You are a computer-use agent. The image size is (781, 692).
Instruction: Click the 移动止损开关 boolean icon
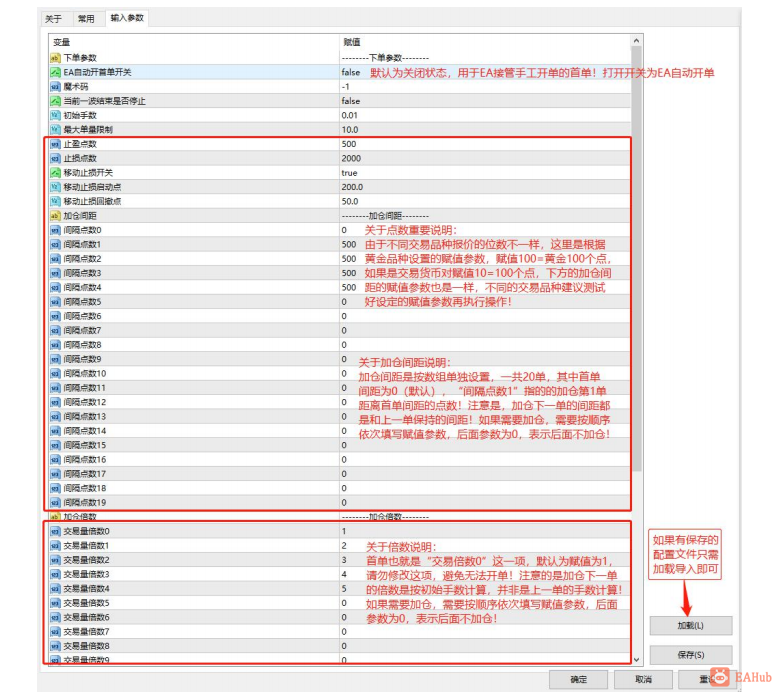click(55, 173)
